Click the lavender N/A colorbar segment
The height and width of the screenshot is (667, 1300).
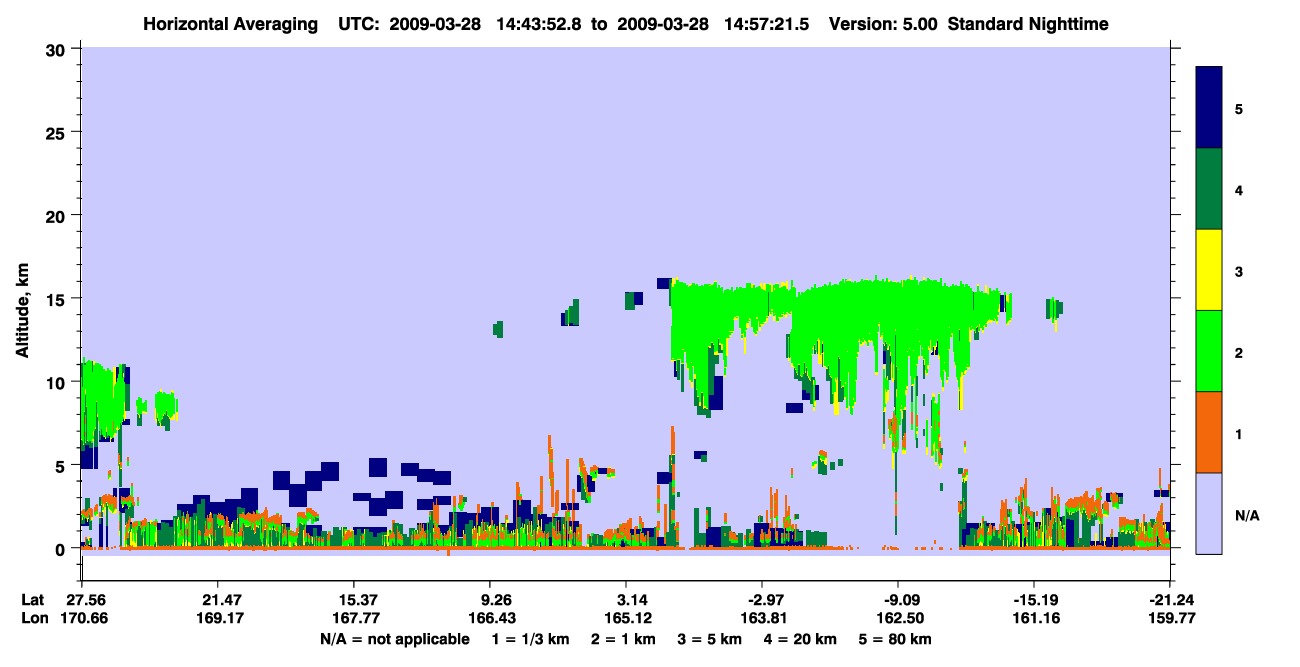pos(1209,513)
